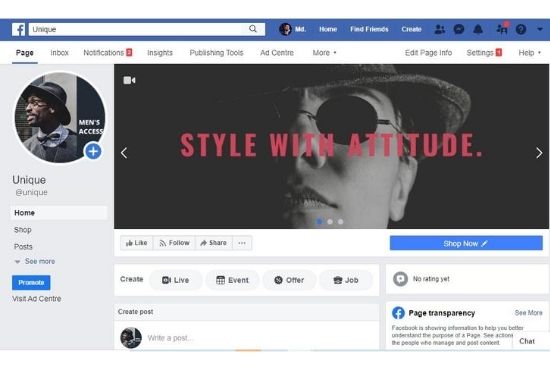Open the Notifications tab
Screen dimensions: 550x370
(108, 53)
